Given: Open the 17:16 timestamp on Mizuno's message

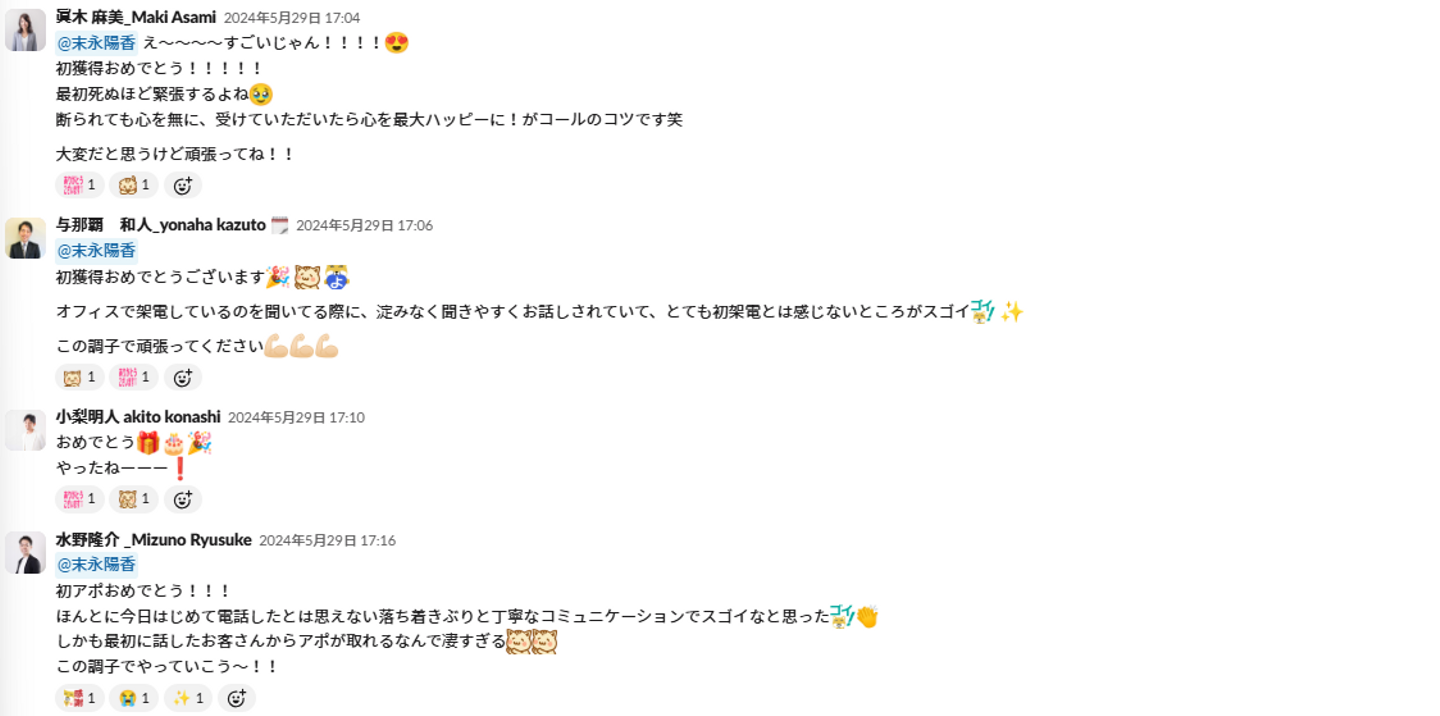Looking at the screenshot, I should click(327, 540).
